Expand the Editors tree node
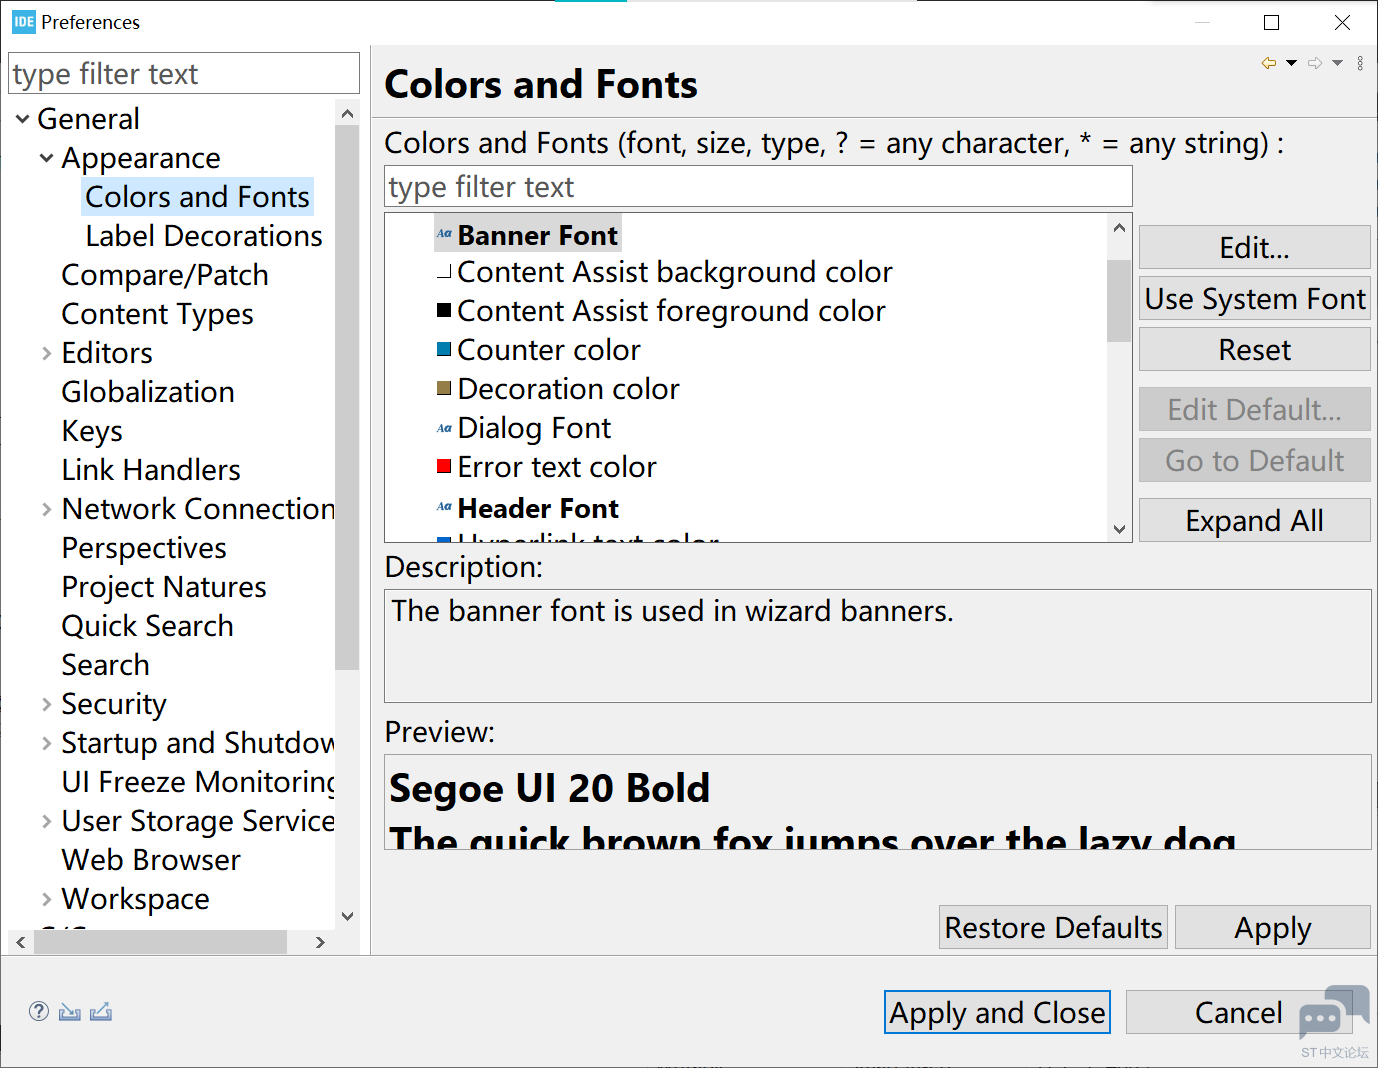The width and height of the screenshot is (1378, 1068). click(x=46, y=353)
